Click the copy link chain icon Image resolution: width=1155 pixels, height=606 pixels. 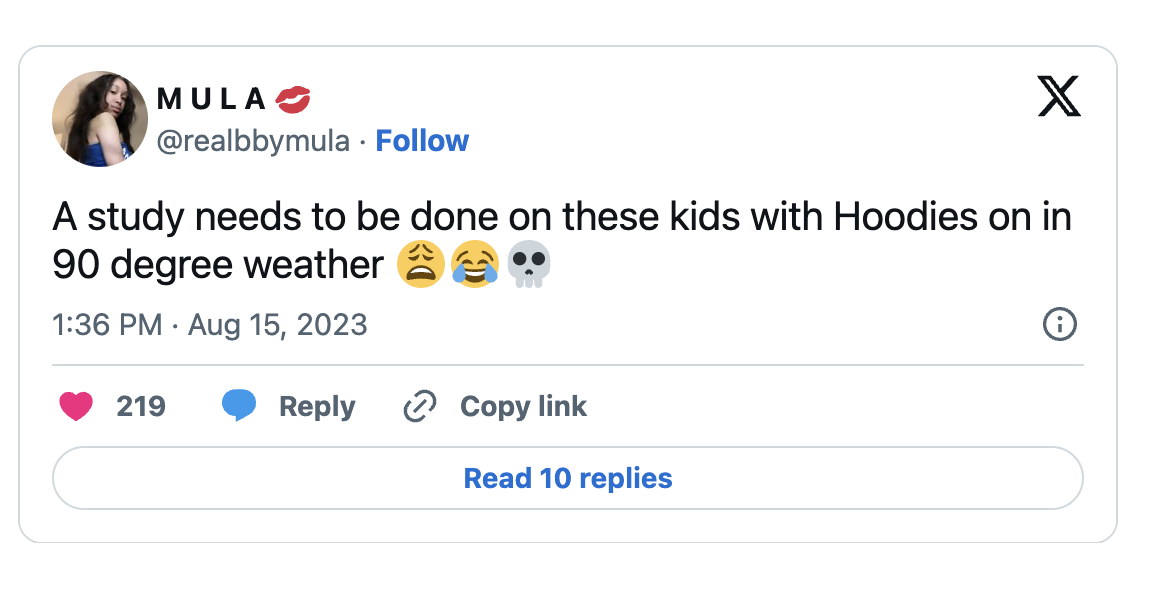(419, 406)
